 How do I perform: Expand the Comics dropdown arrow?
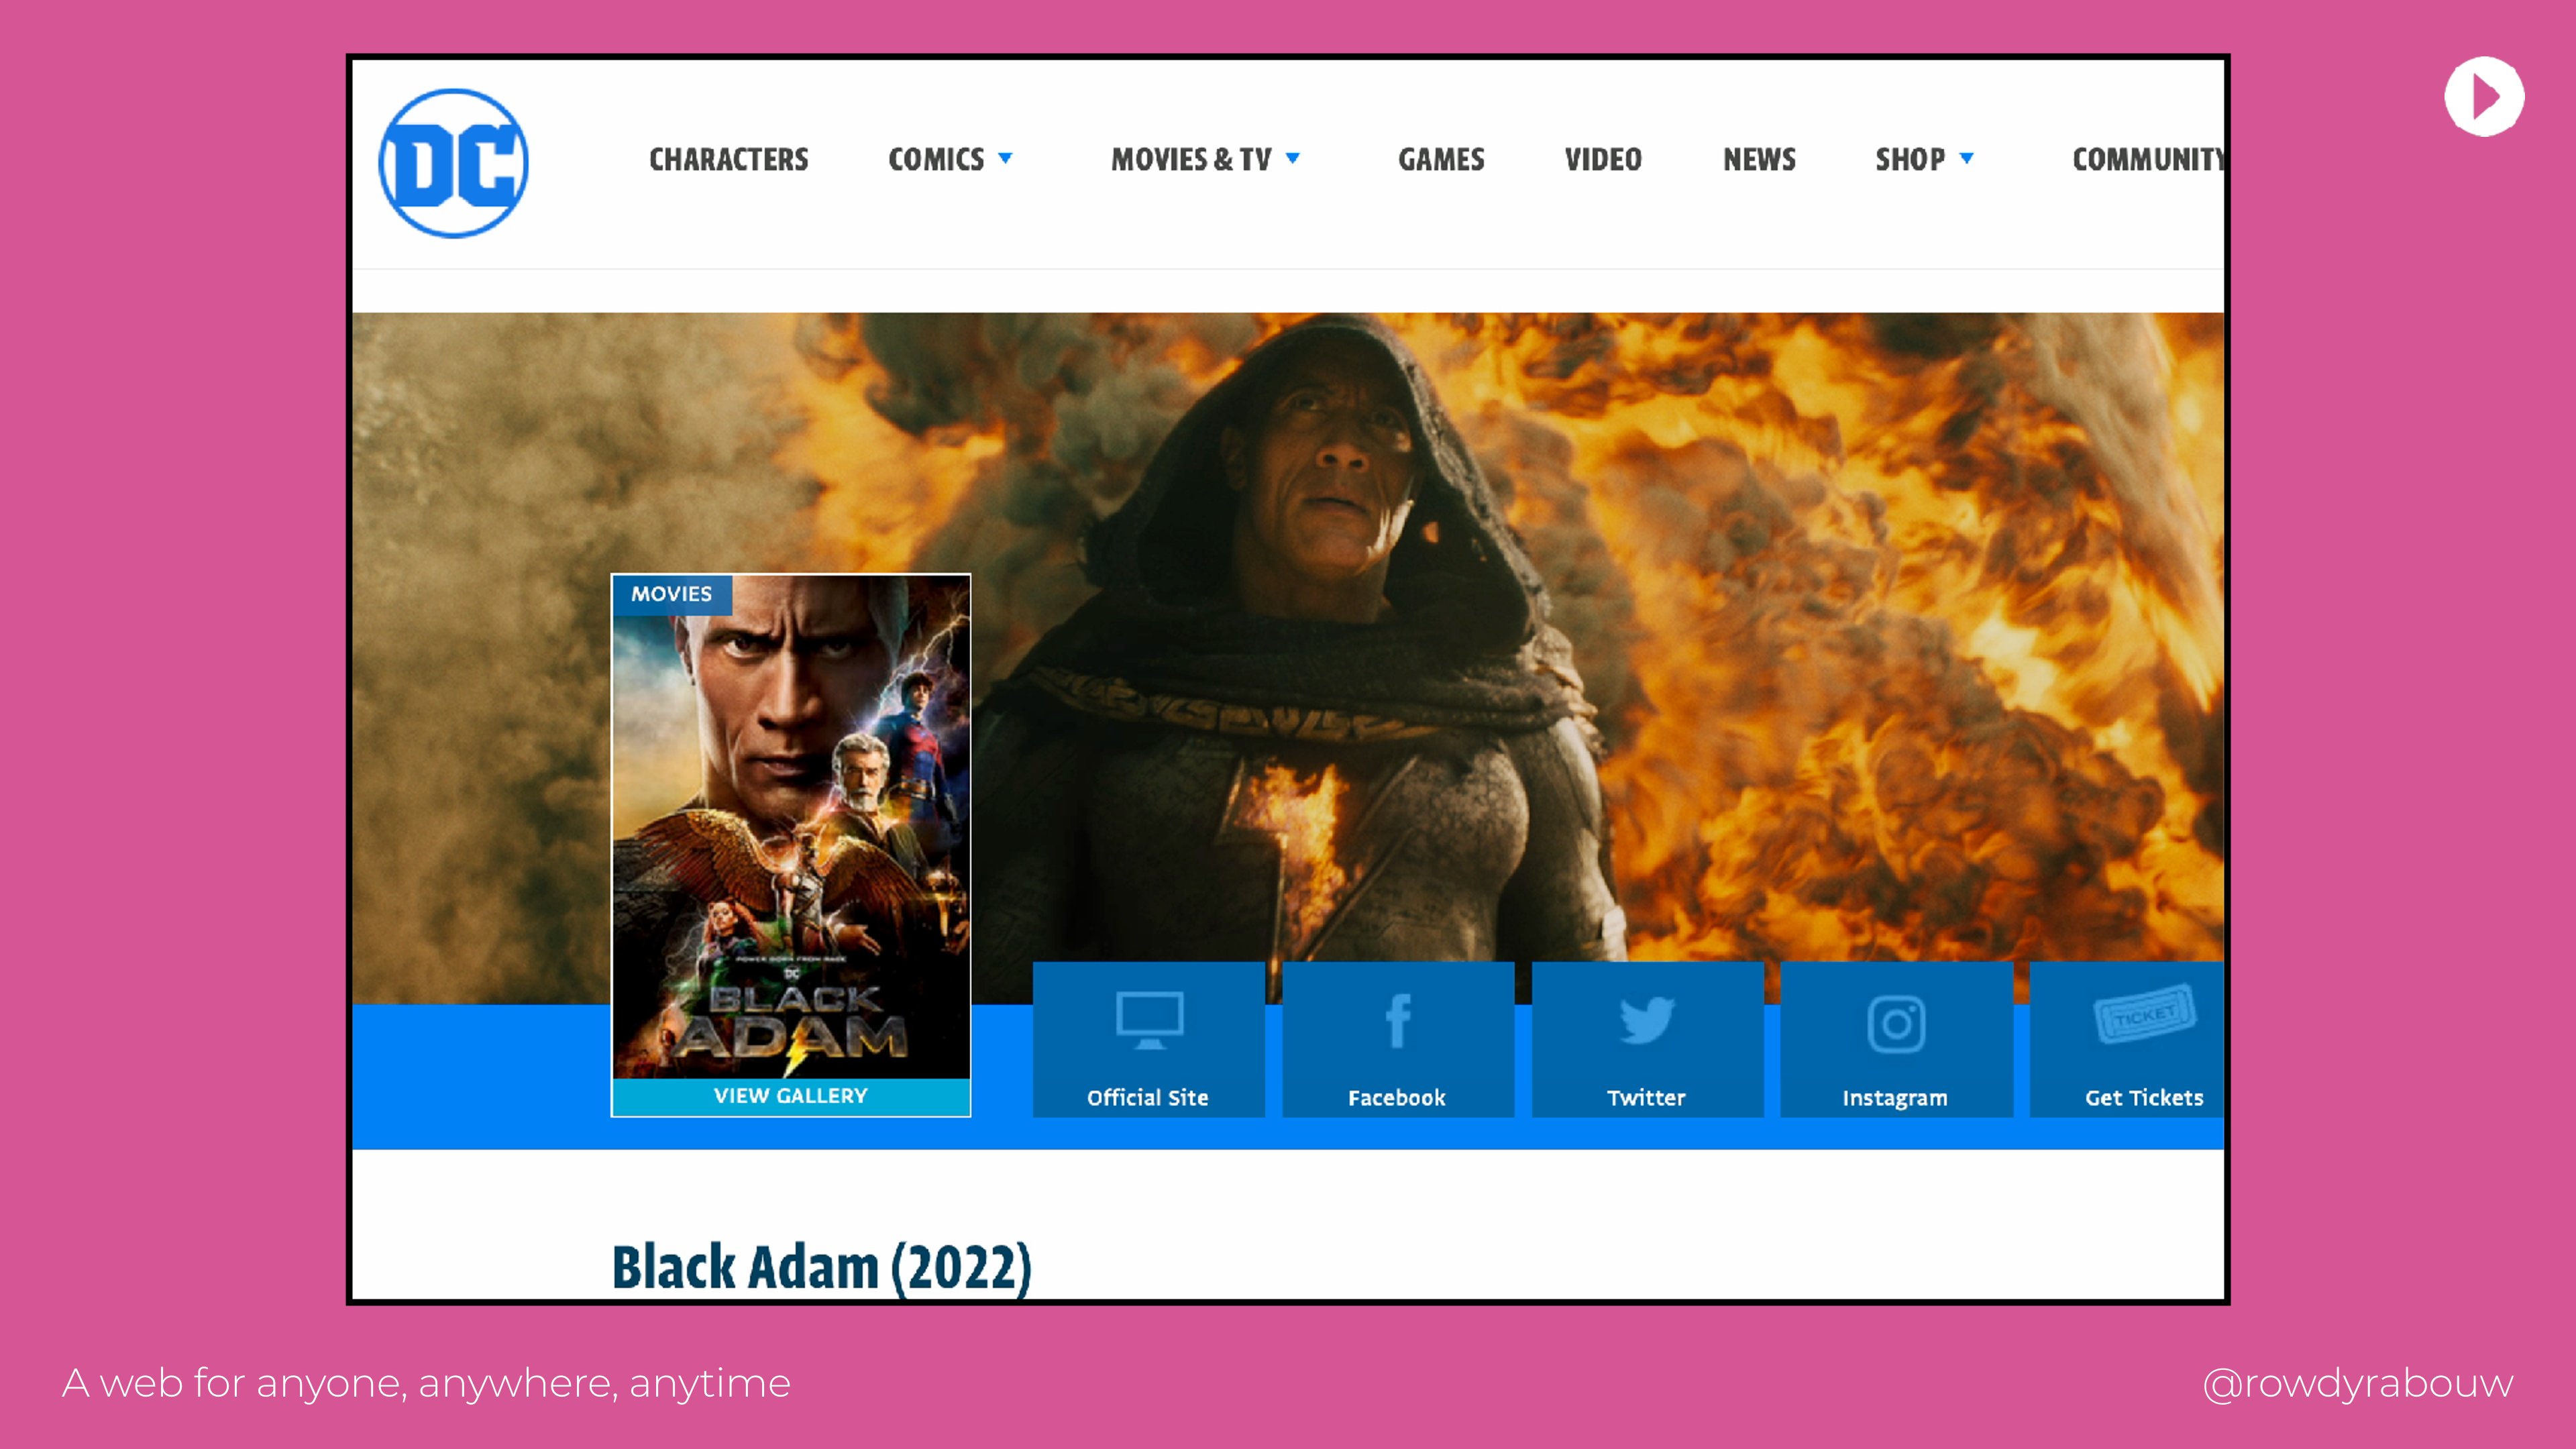point(1005,158)
